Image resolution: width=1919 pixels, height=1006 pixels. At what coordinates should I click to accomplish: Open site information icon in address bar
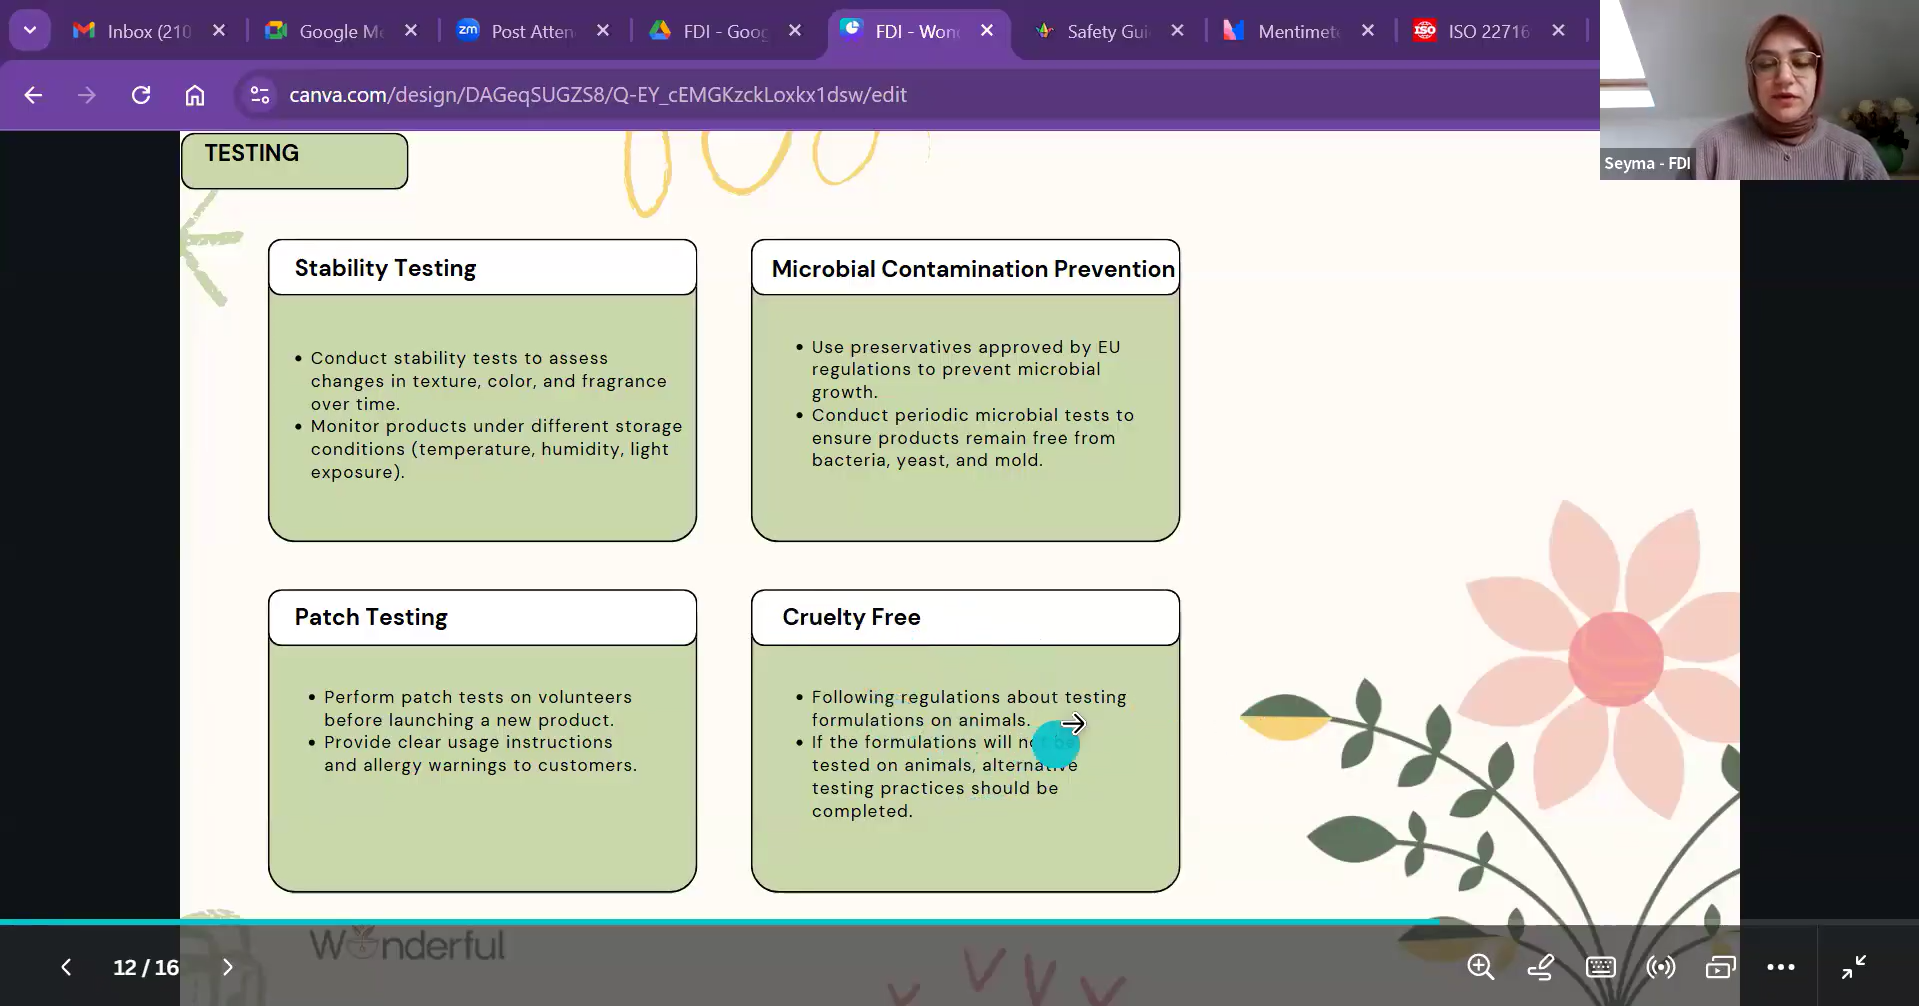click(x=260, y=95)
